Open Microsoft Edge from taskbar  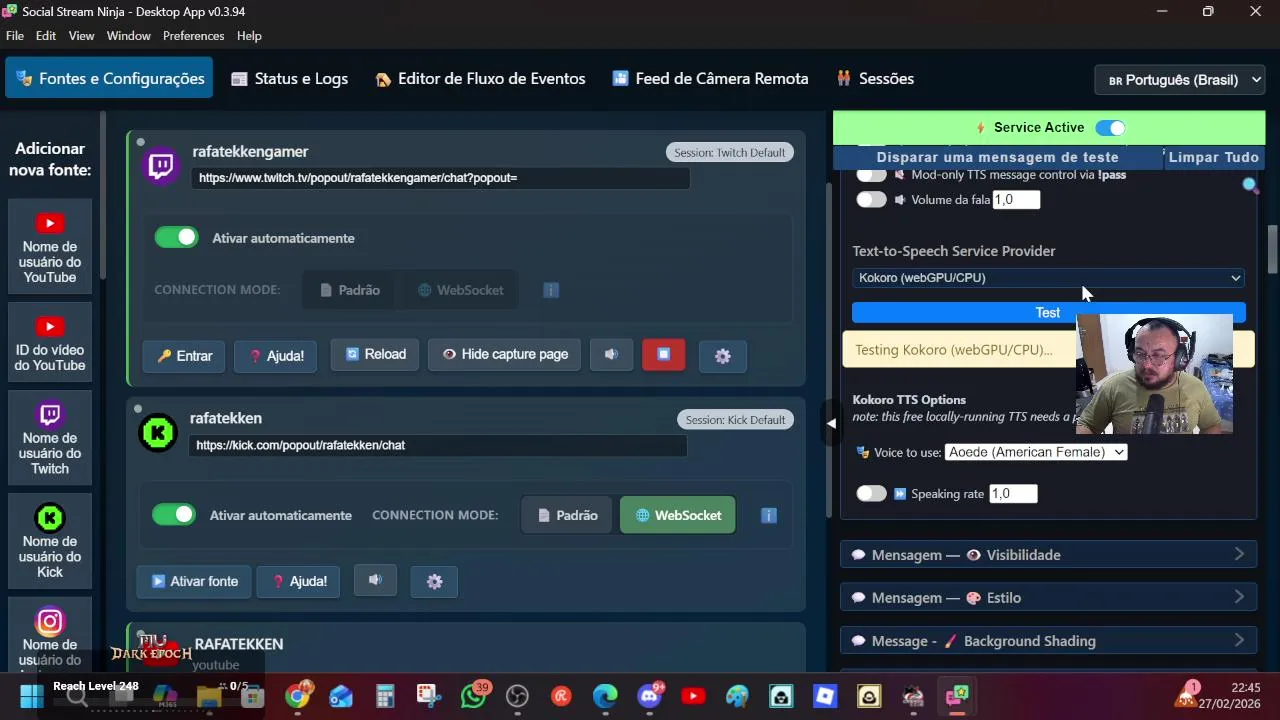click(x=605, y=696)
